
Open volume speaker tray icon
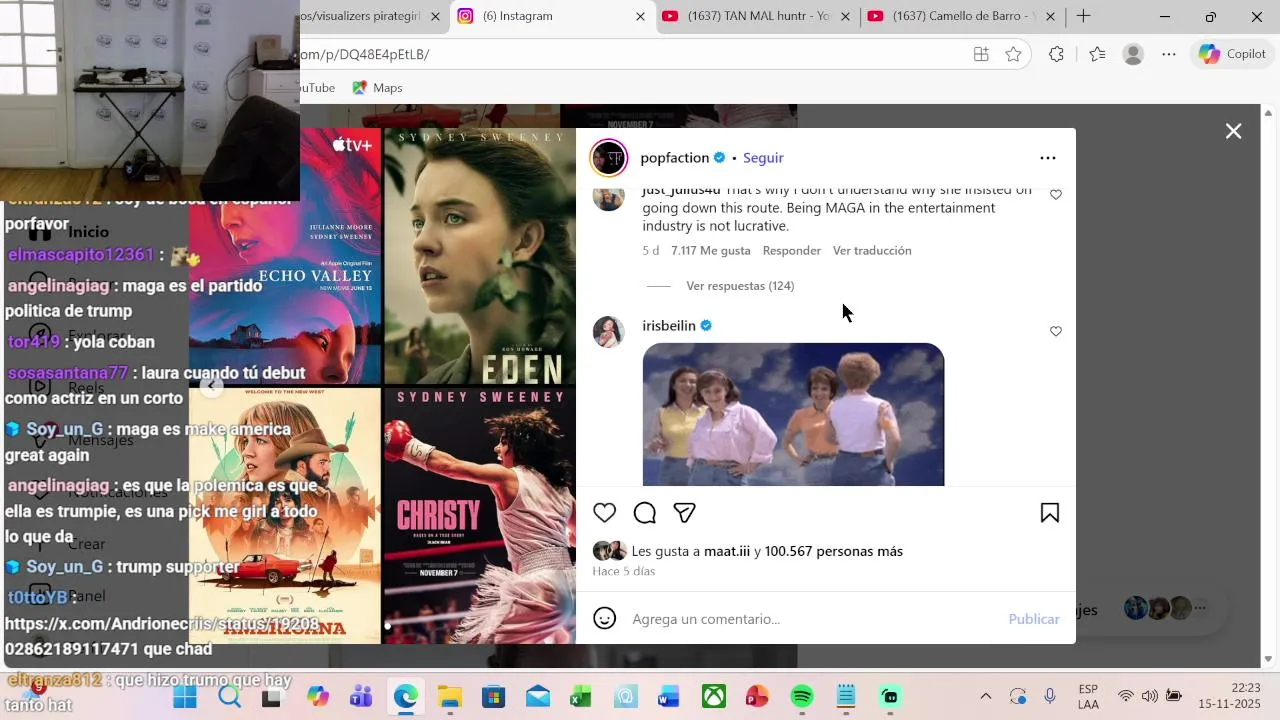(1149, 696)
